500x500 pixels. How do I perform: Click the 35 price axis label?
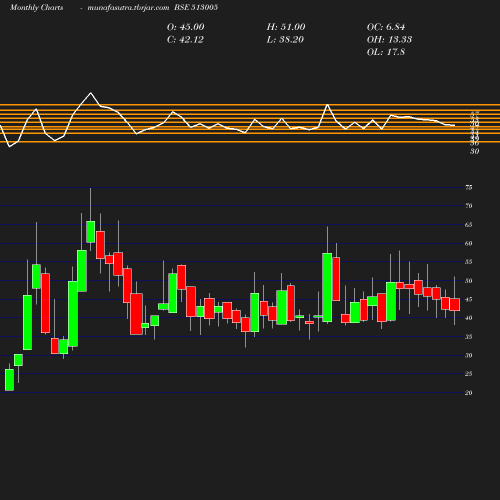pyautogui.click(x=469, y=337)
